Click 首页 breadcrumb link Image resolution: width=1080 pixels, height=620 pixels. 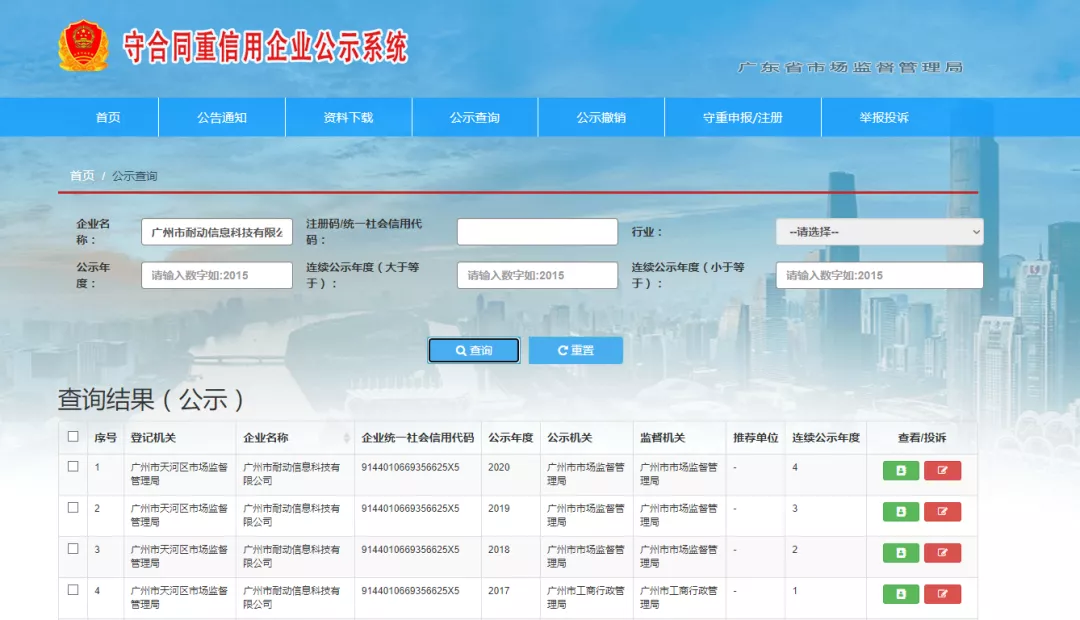tap(82, 176)
